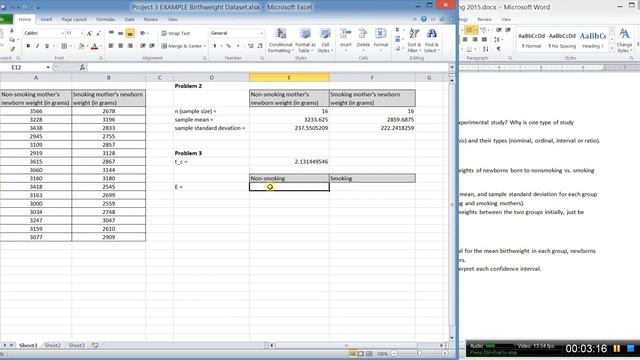This screenshot has width=640, height=360.
Task: Switch to Sheet3 worksheet tab
Action: pyautogui.click(x=76, y=345)
